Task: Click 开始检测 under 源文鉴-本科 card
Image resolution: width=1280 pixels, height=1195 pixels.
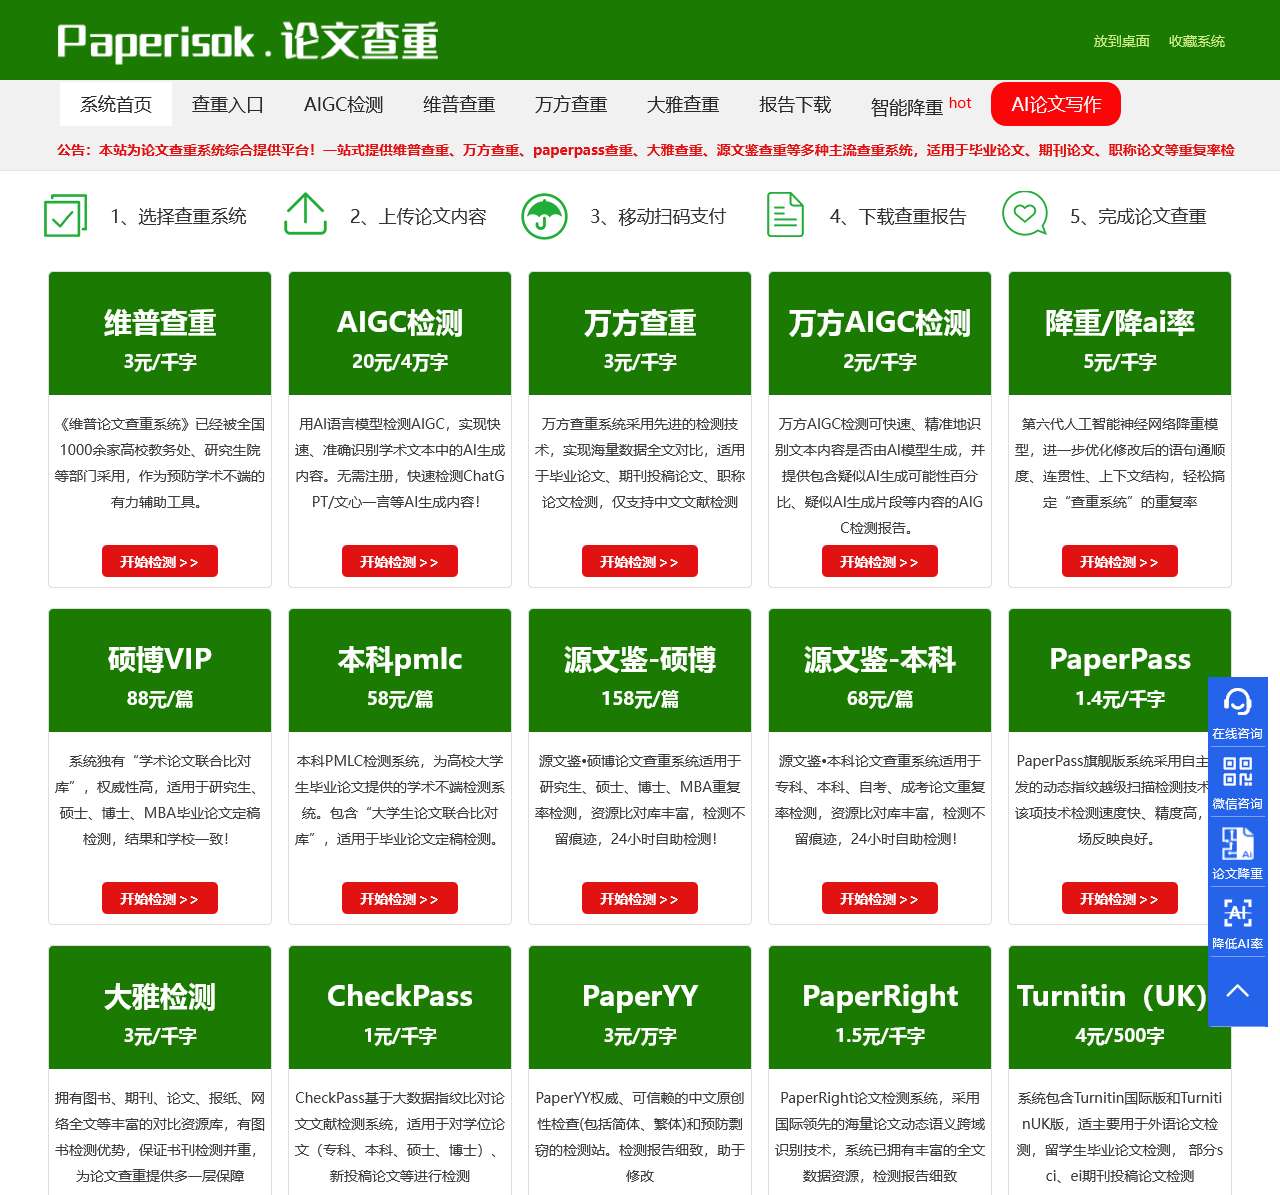Action: point(880,899)
